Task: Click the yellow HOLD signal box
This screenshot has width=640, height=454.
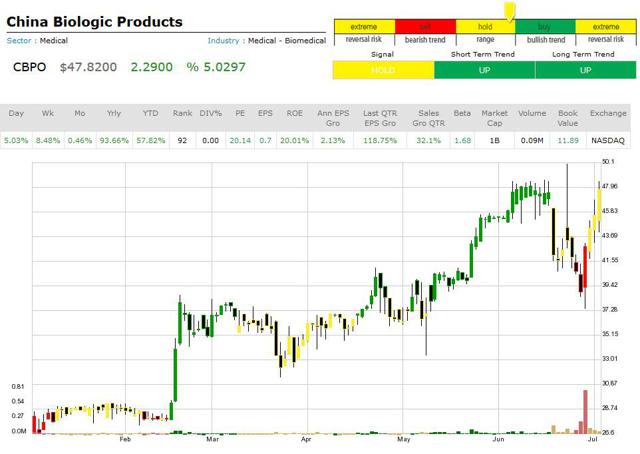Action: pos(383,70)
